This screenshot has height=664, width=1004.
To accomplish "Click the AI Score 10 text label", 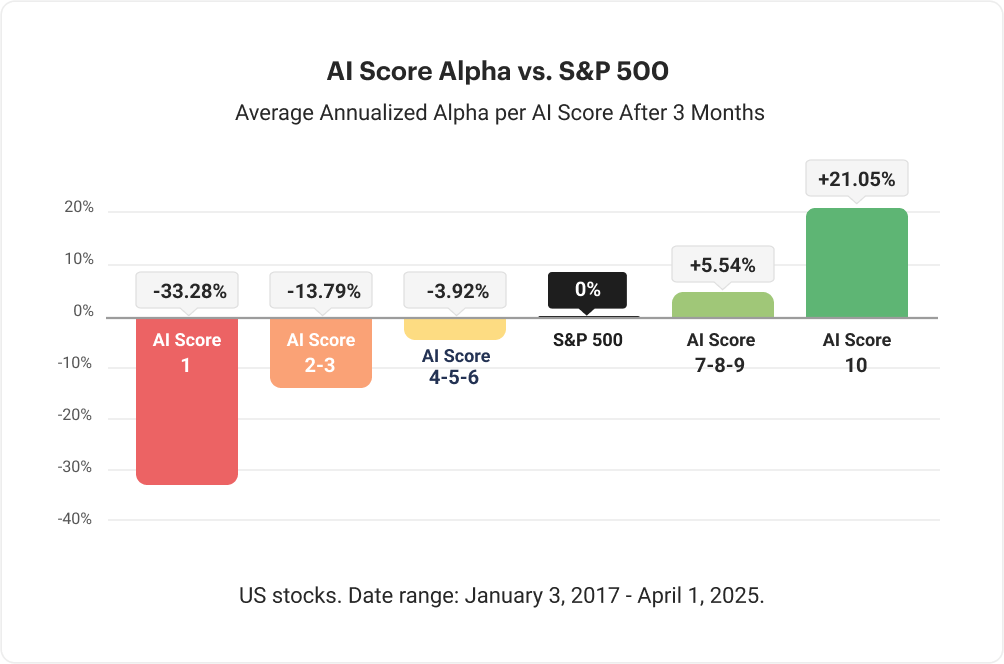I will [x=856, y=352].
